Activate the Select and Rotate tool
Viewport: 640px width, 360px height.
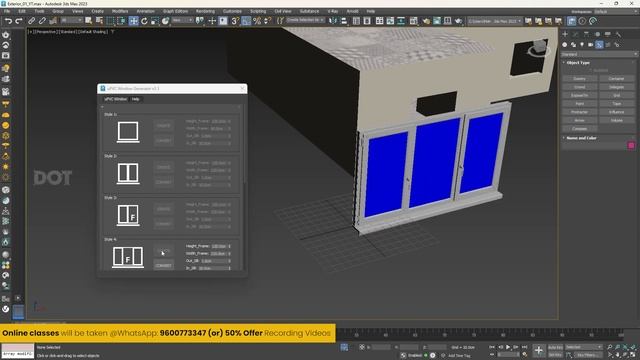[x=144, y=21]
